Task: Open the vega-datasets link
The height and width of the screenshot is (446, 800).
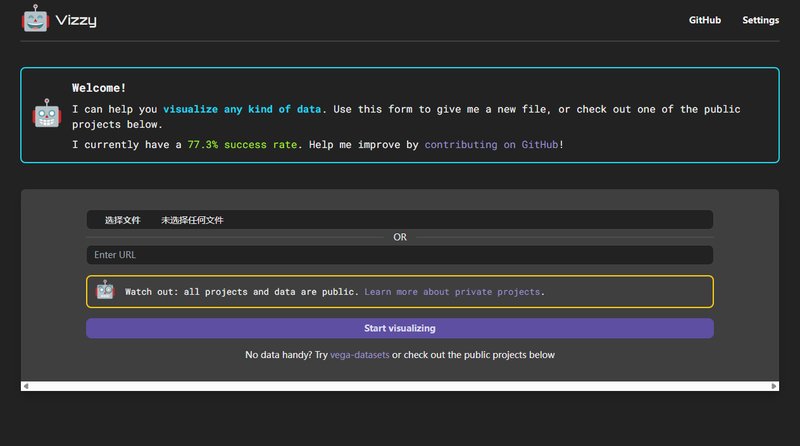Action: pyautogui.click(x=359, y=355)
